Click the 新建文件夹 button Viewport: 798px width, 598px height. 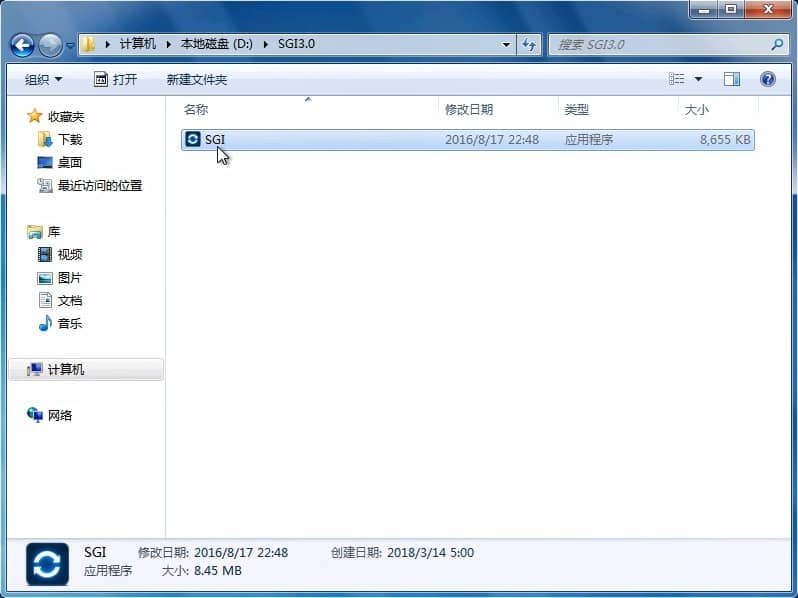(196, 79)
